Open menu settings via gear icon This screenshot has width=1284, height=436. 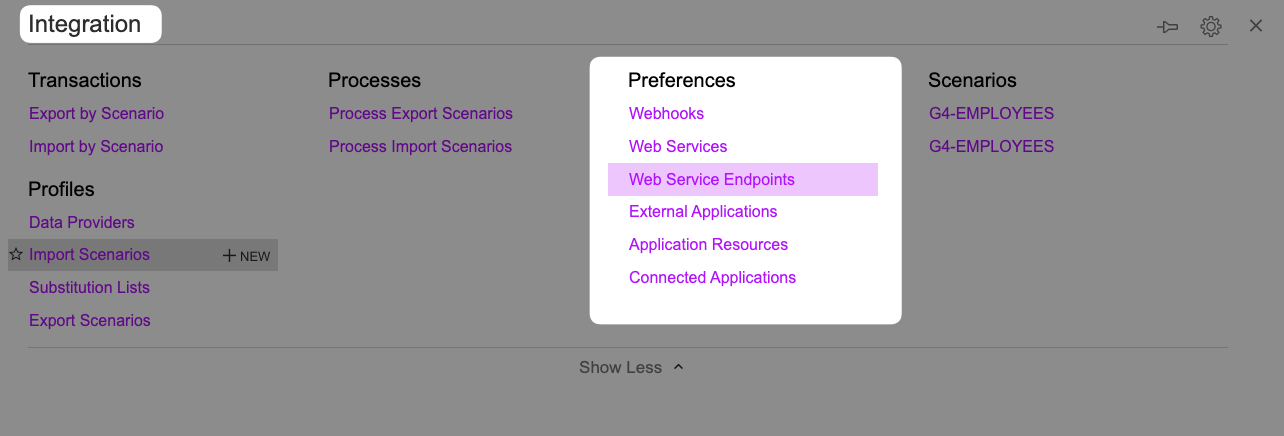[1211, 27]
